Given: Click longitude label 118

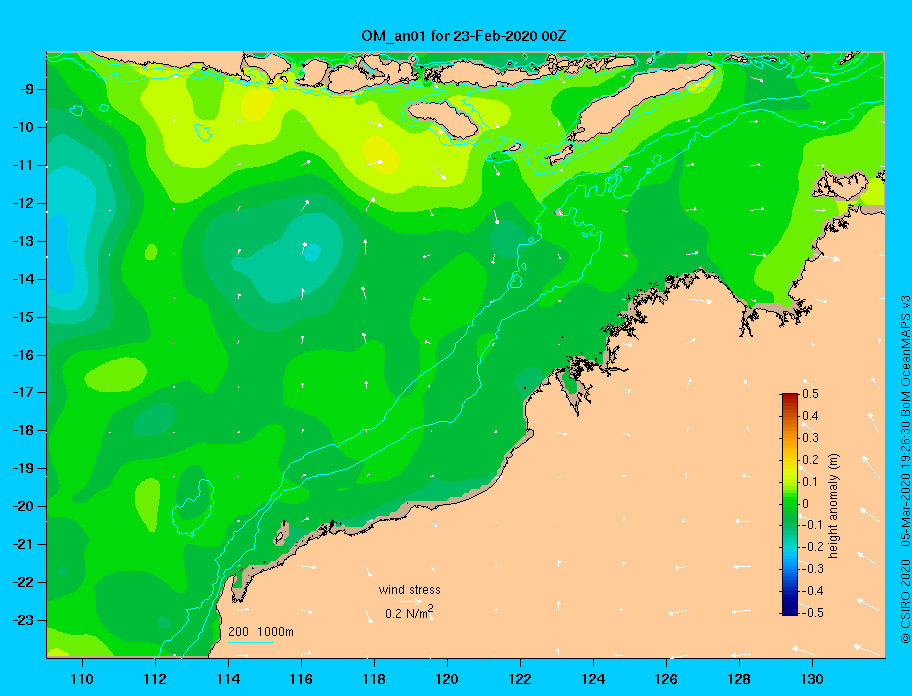Looking at the screenshot, I should (x=374, y=679).
